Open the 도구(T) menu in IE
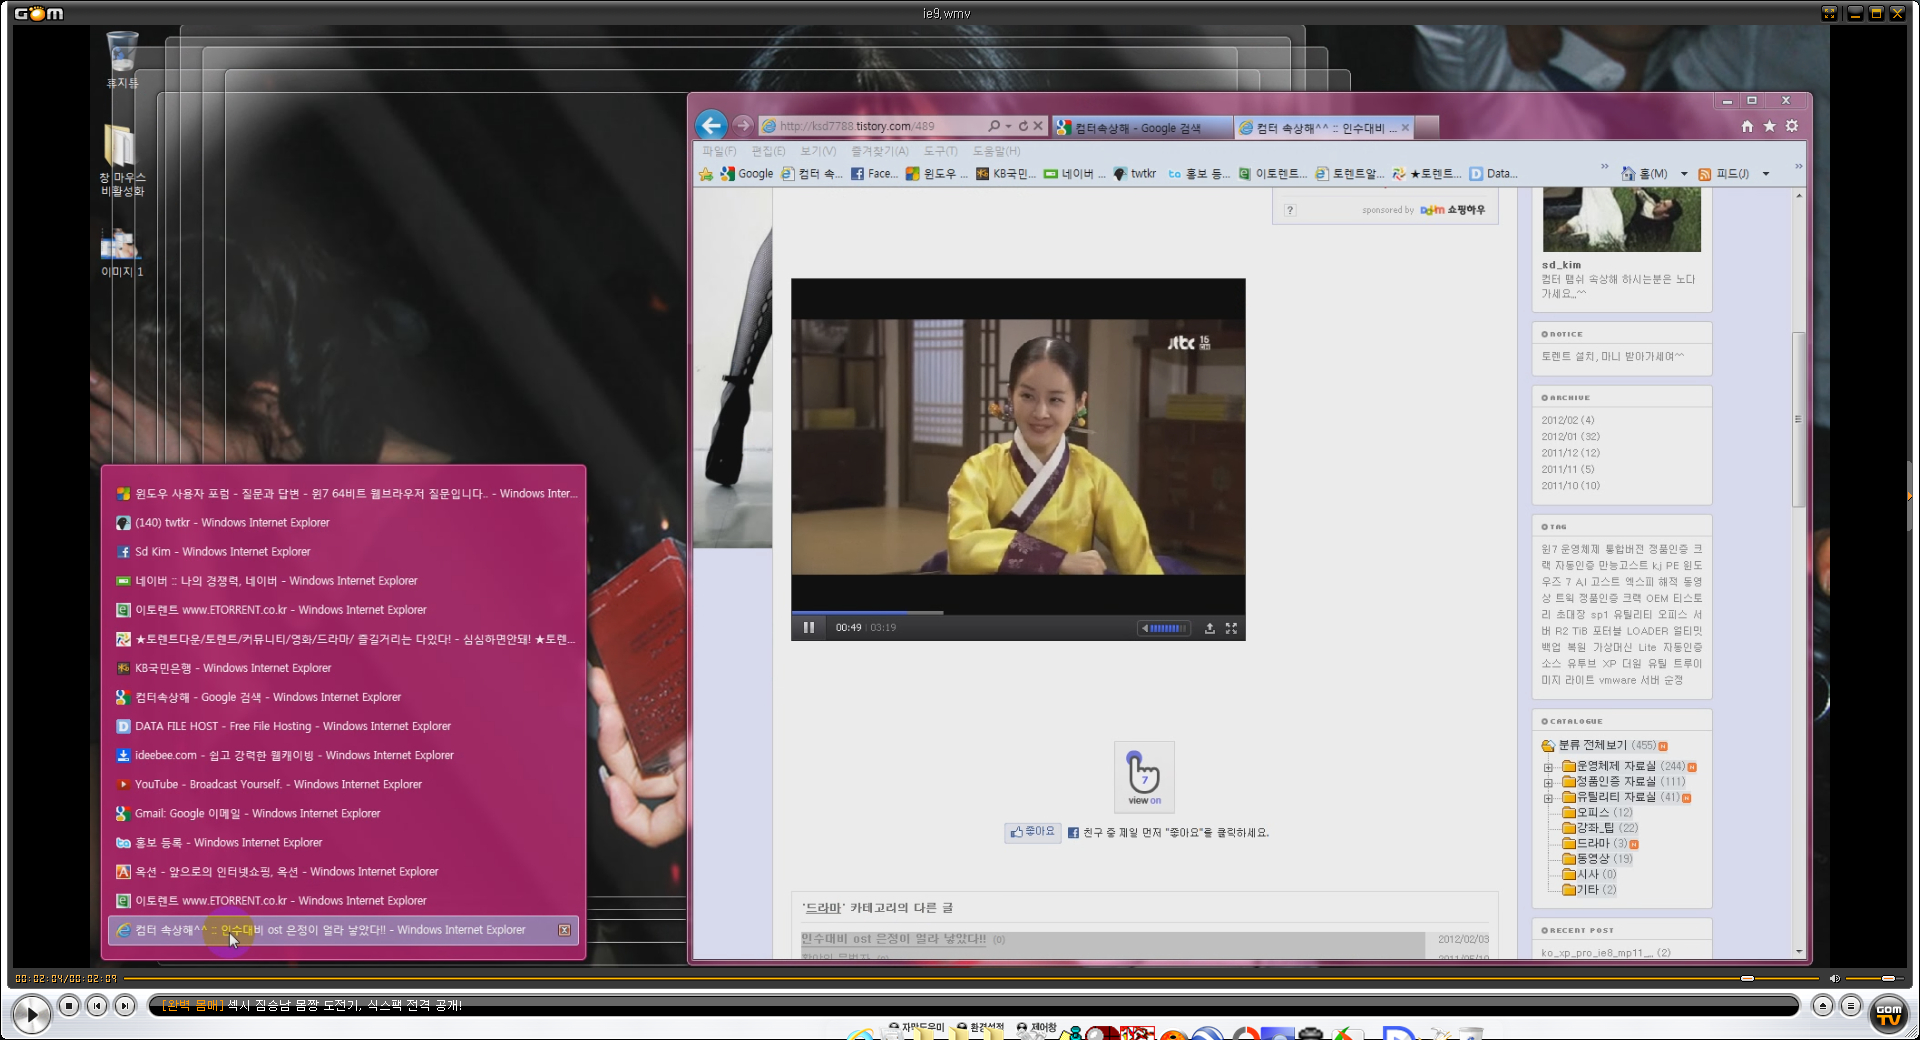The width and height of the screenshot is (1920, 1040). click(941, 151)
